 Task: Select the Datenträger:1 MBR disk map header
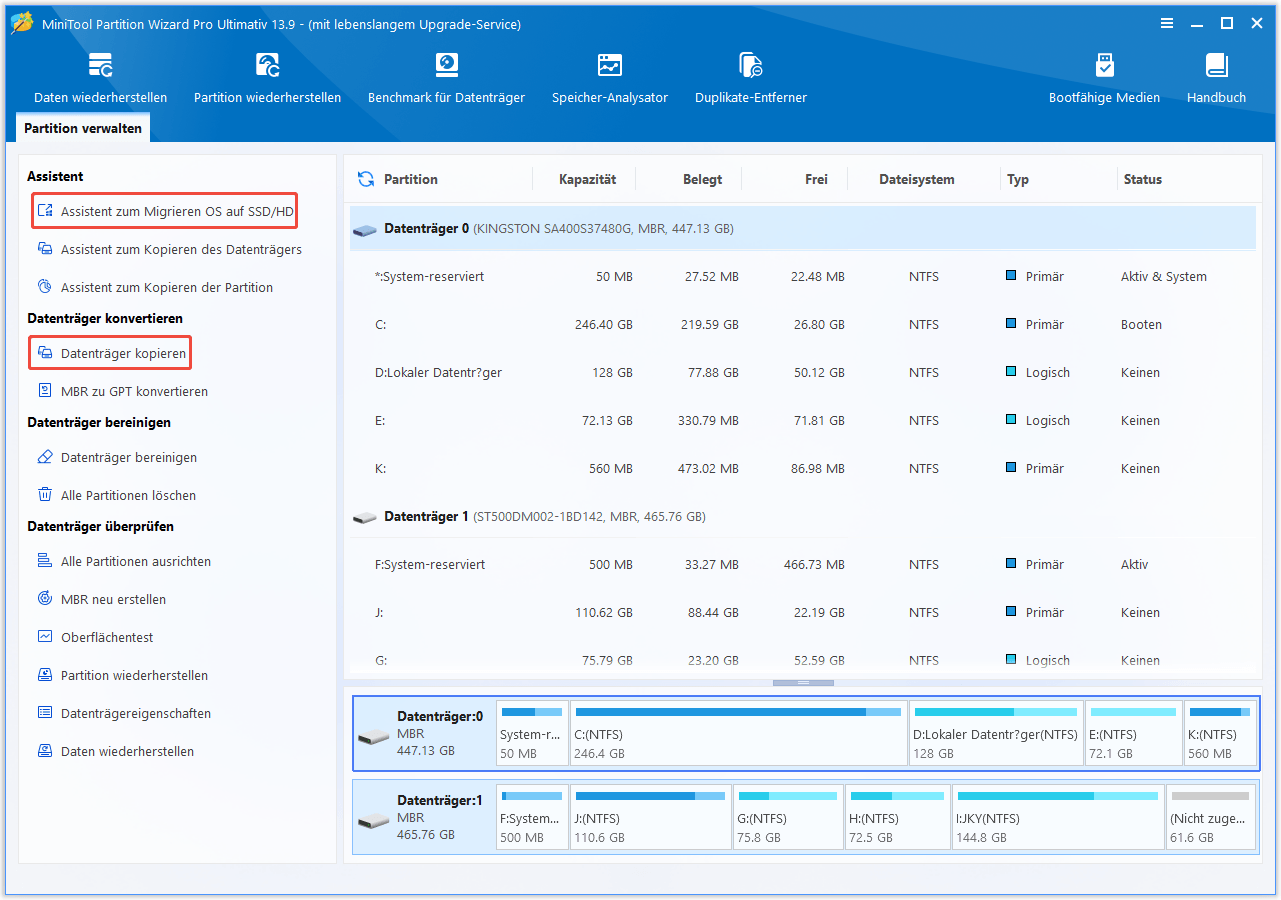[x=425, y=817]
